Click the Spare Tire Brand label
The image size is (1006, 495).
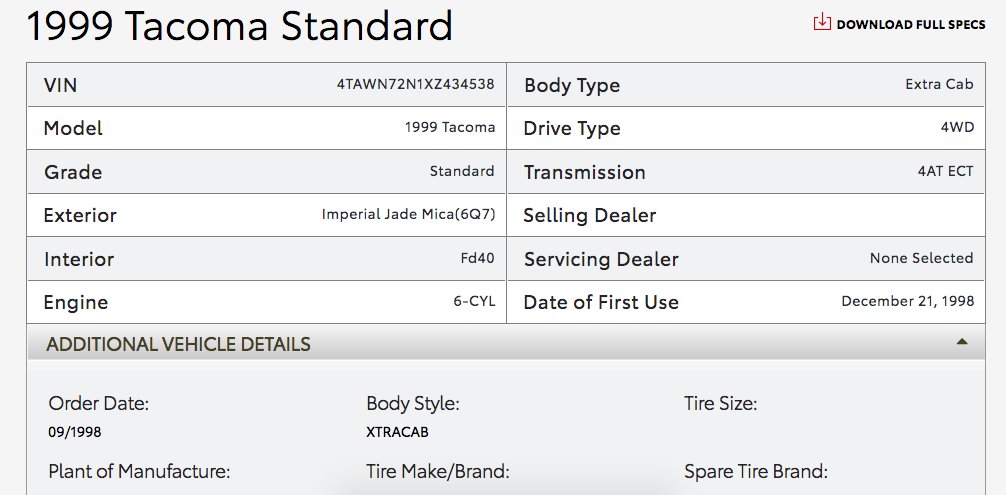pos(756,472)
